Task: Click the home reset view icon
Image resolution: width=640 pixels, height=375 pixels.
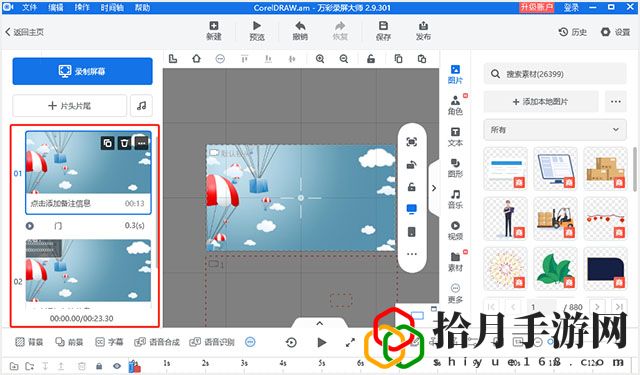Action: click(196, 59)
